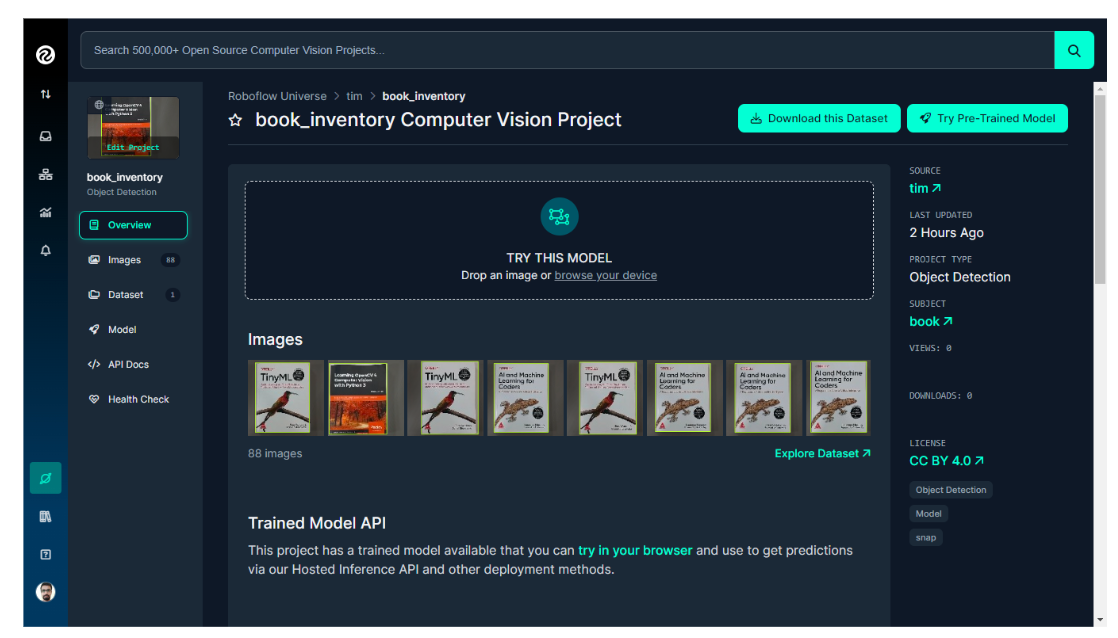This screenshot has height=638, width=1118.
Task: Click browse your device link
Action: pyautogui.click(x=605, y=275)
